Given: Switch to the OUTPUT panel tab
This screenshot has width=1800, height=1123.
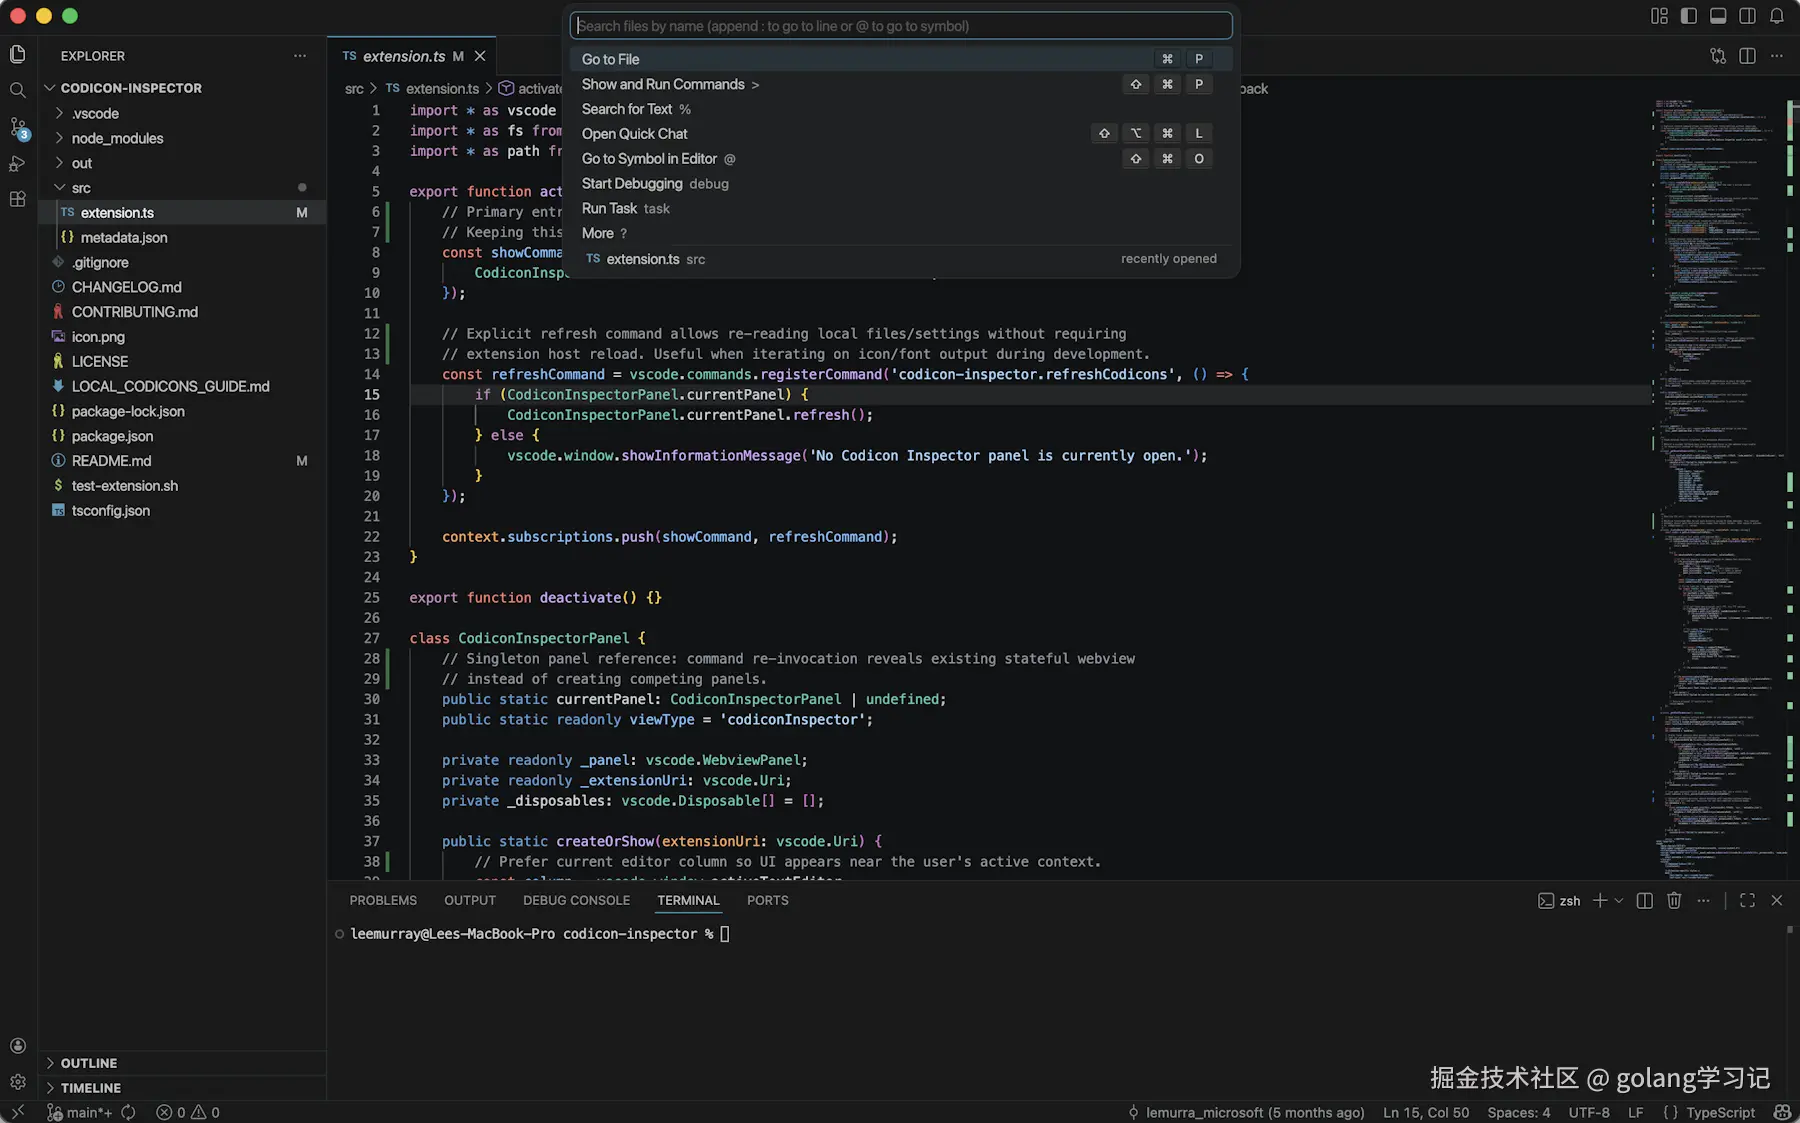Looking at the screenshot, I should point(470,901).
